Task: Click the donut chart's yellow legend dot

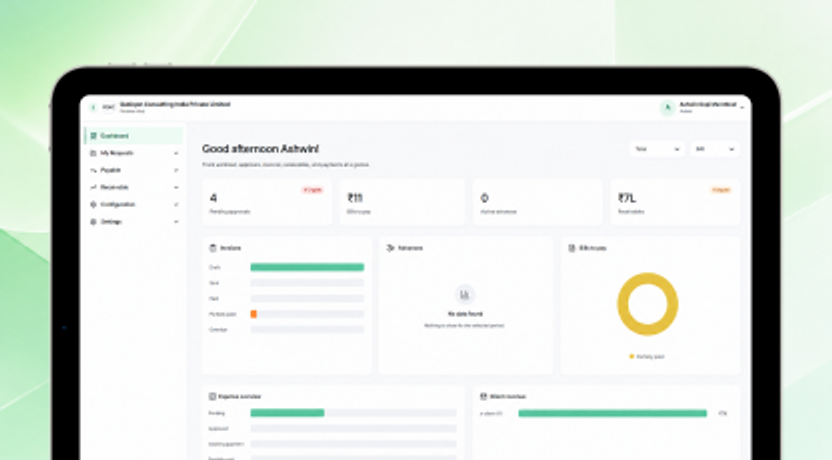Action: pos(631,357)
